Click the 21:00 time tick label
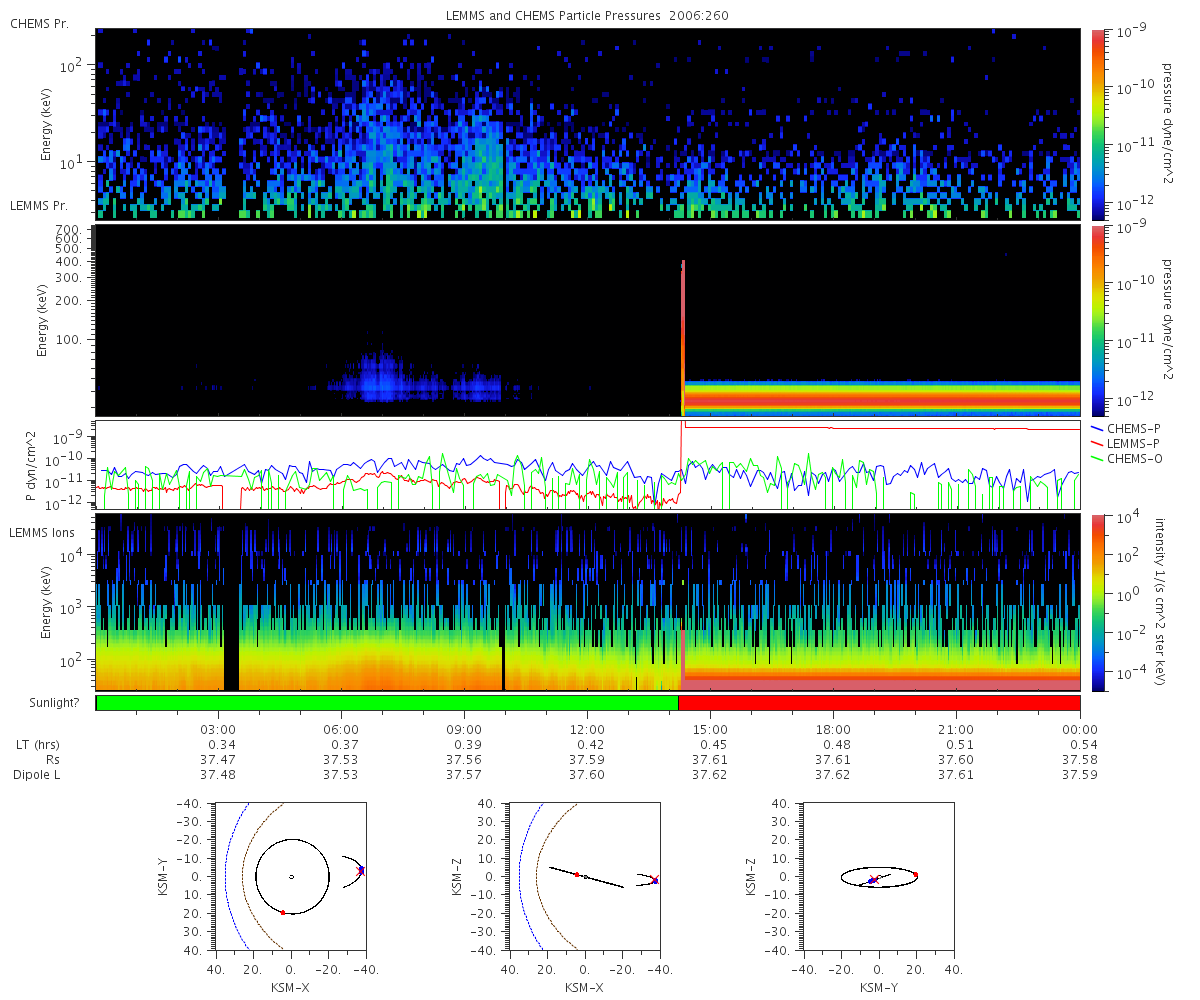The image size is (1200, 1000). [957, 728]
